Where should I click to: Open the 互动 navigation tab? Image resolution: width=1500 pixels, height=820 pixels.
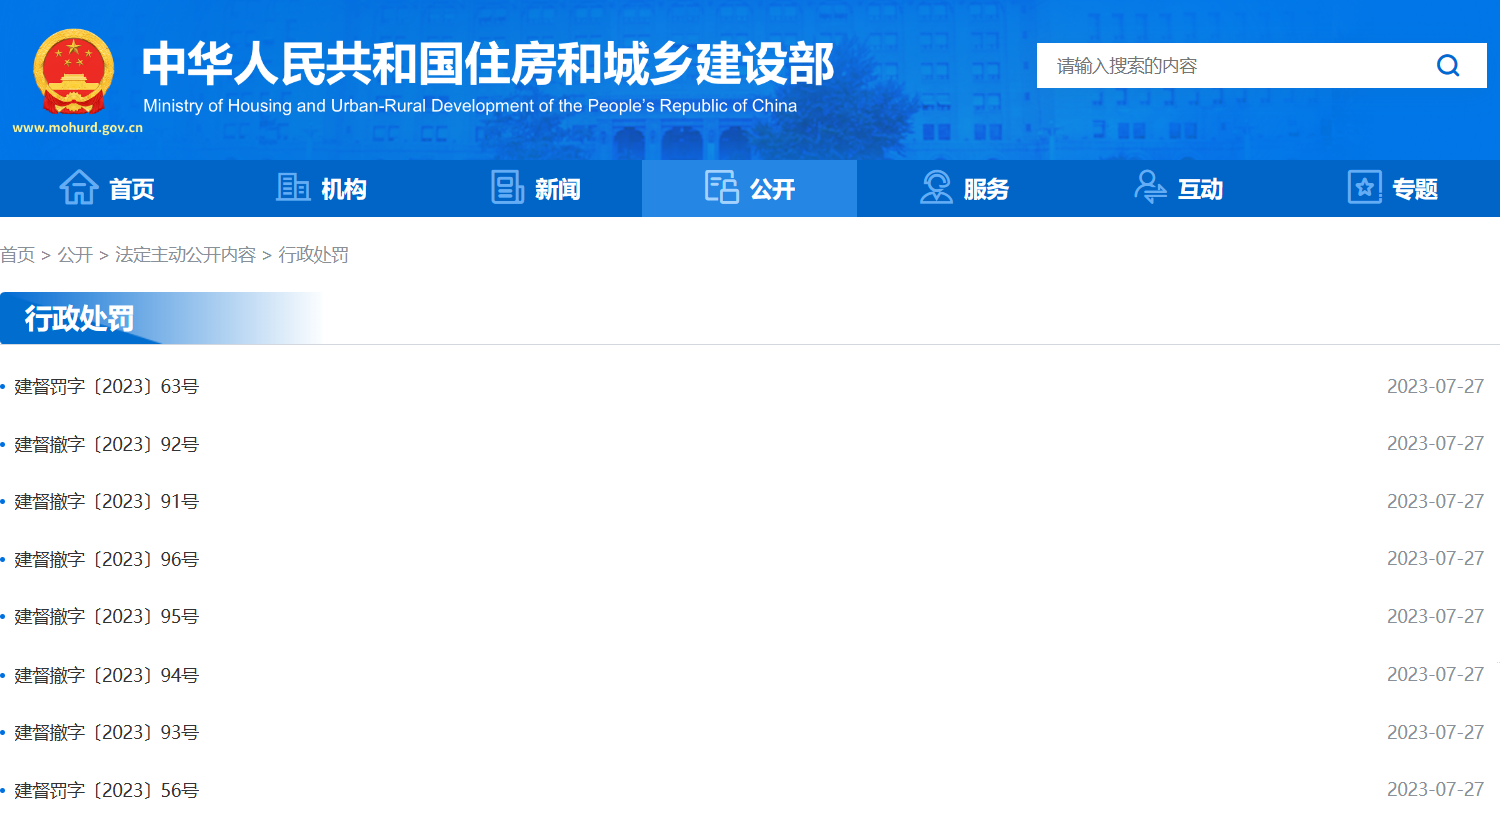(x=1178, y=188)
